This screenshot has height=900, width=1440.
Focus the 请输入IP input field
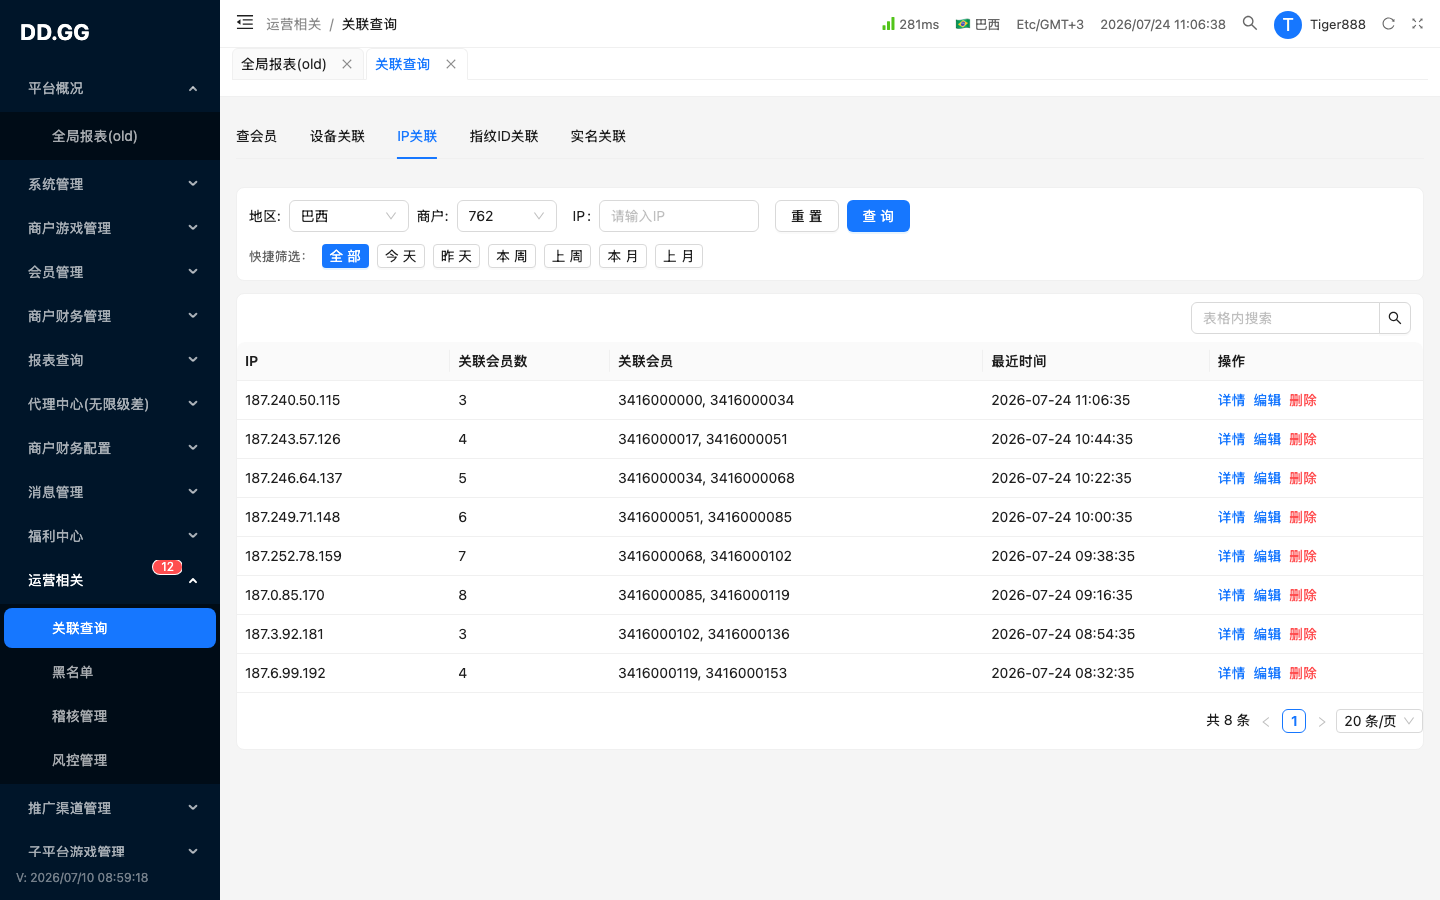click(x=679, y=216)
